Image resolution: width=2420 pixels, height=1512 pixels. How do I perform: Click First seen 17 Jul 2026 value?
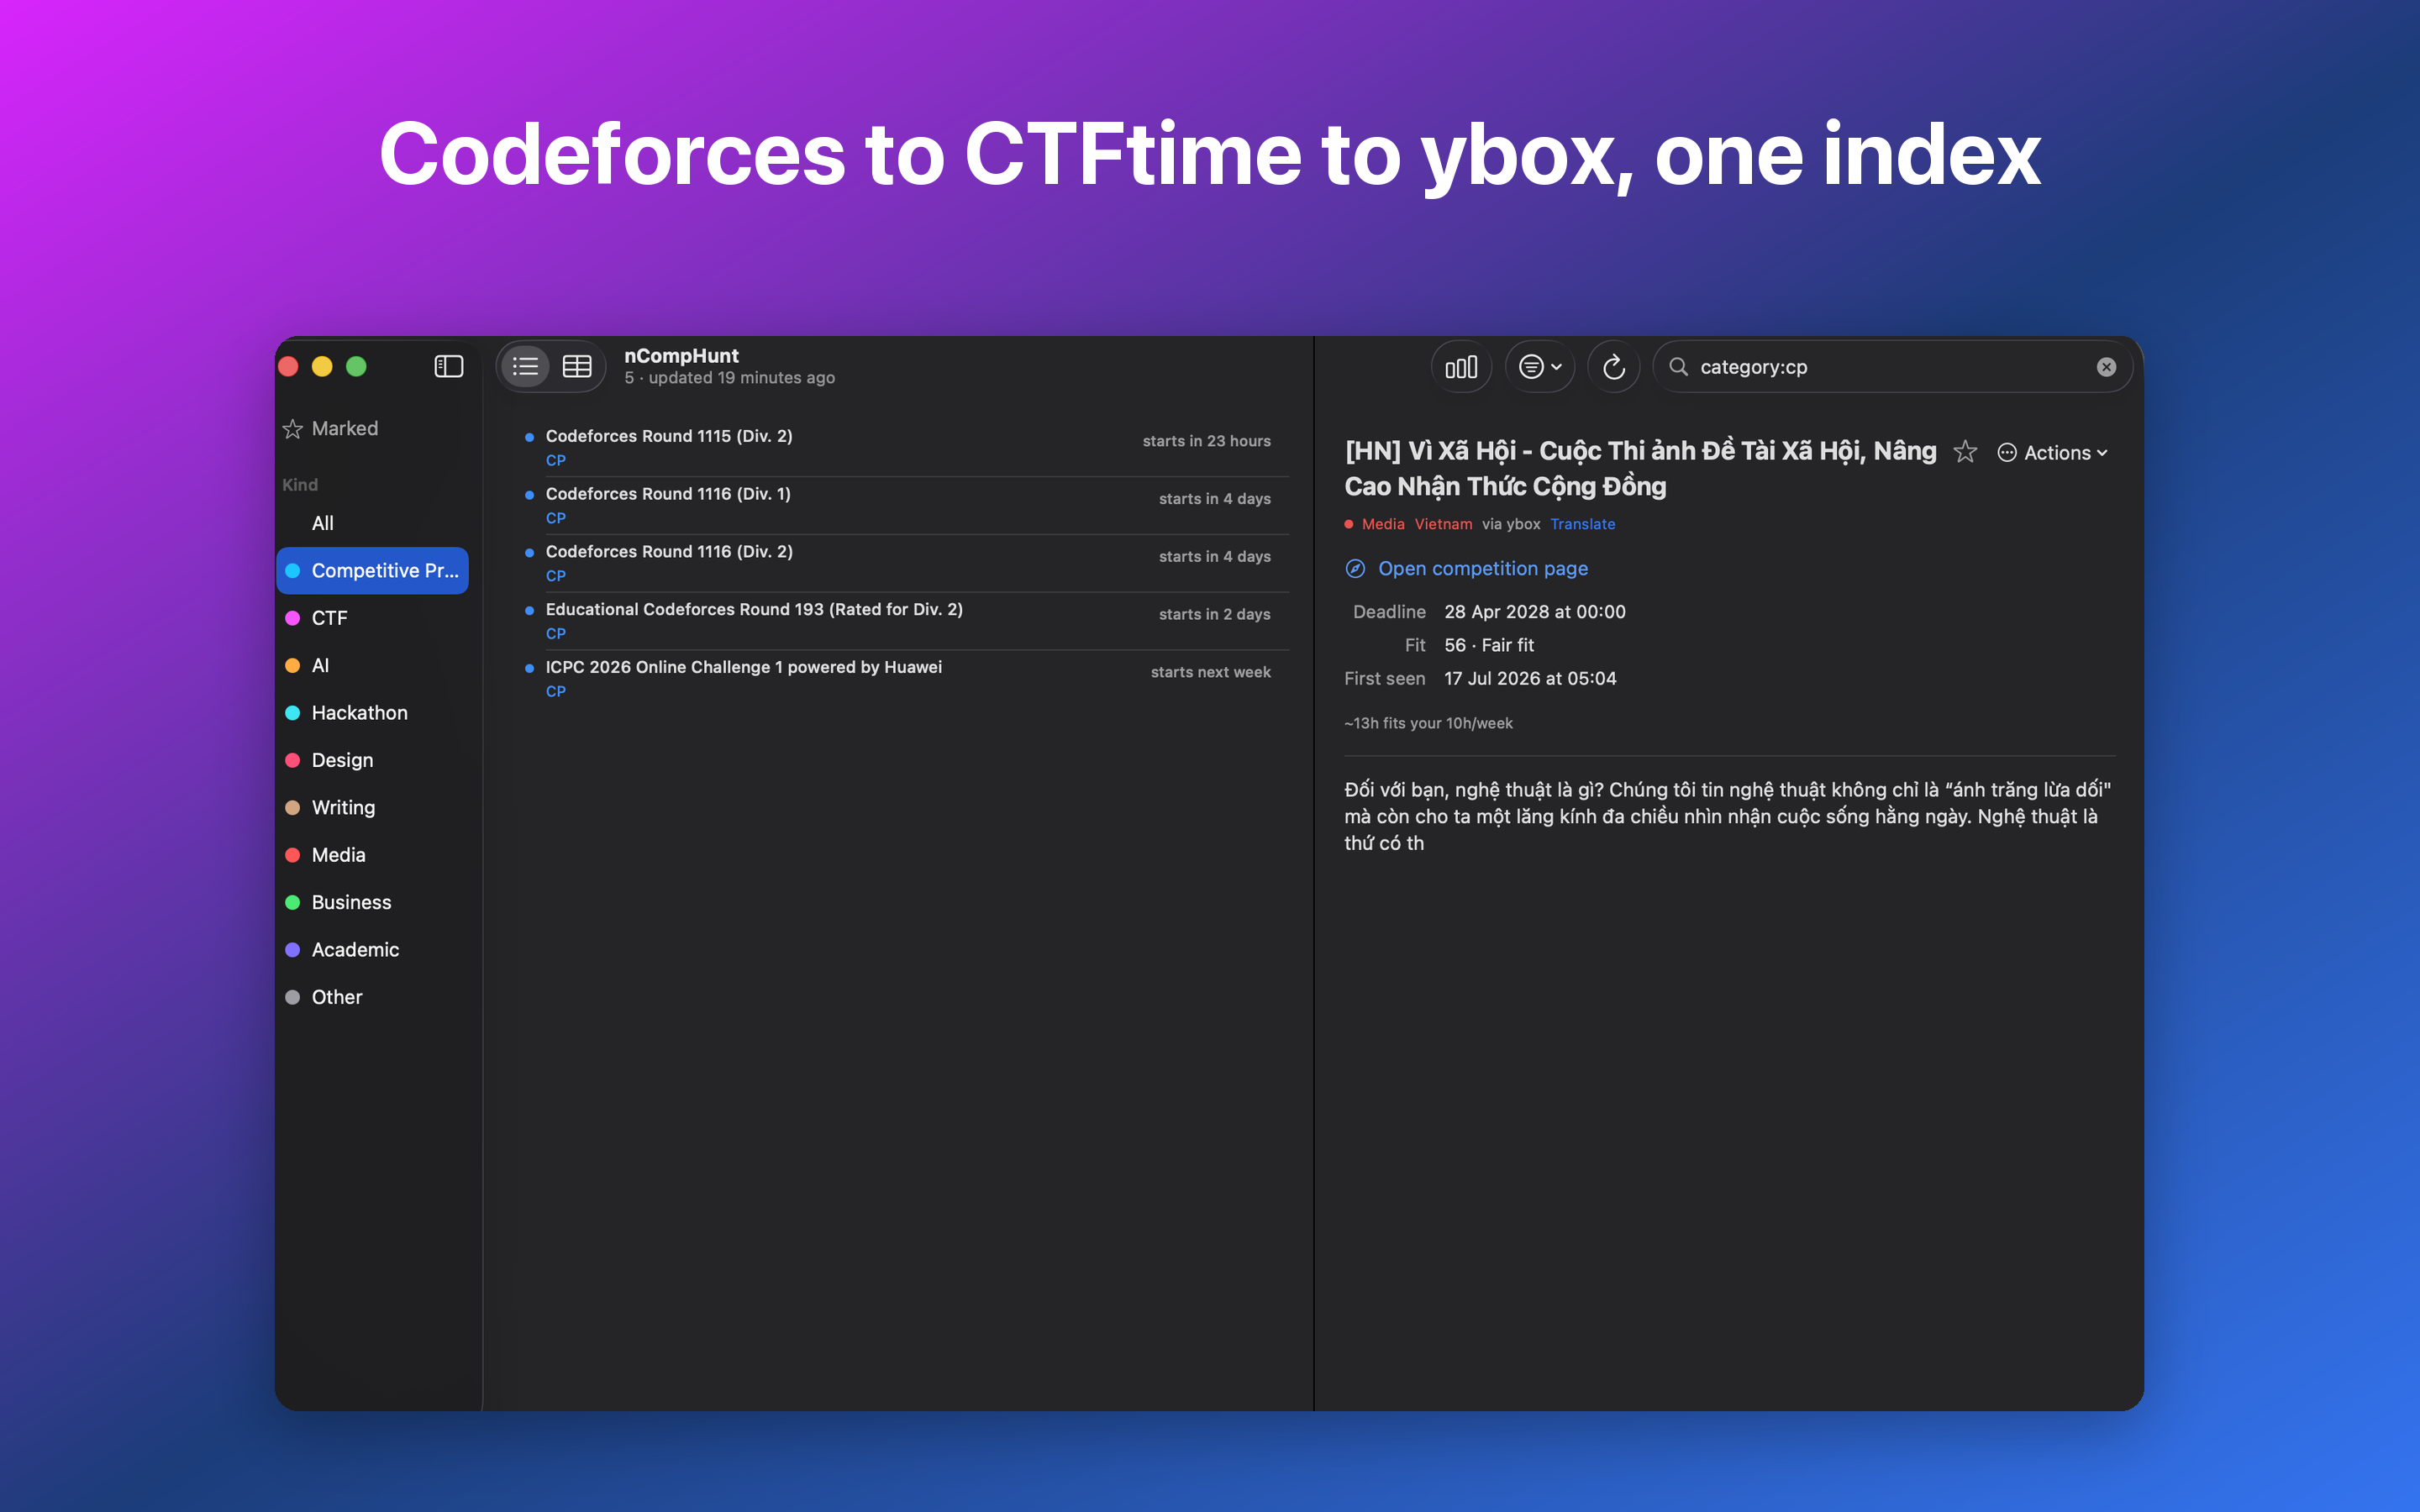1530,678
